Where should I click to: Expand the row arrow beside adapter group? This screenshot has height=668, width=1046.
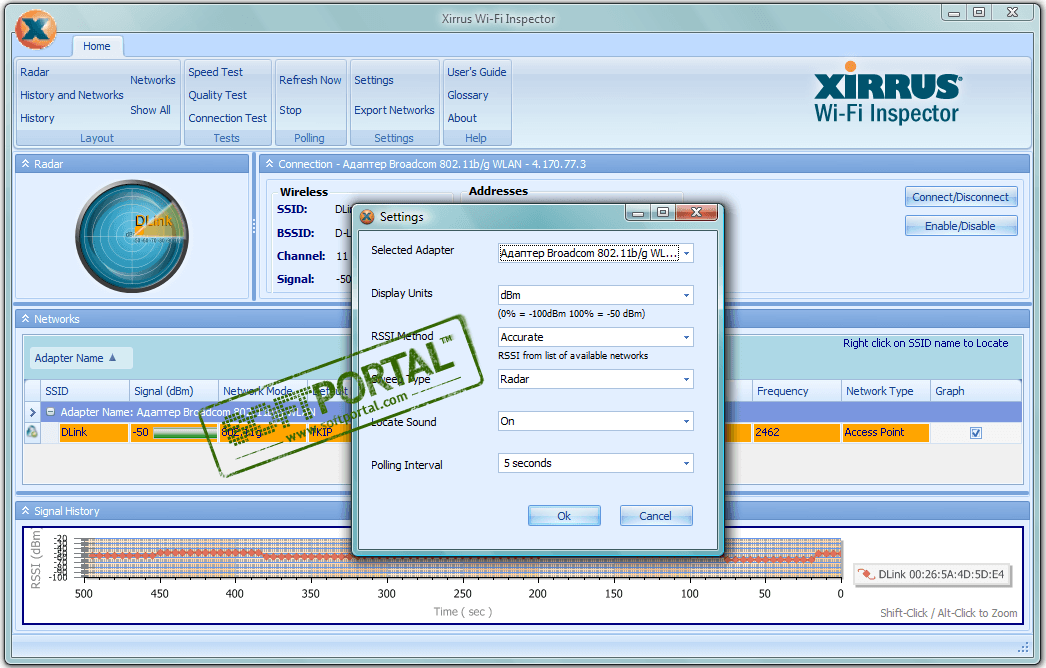[x=32, y=412]
